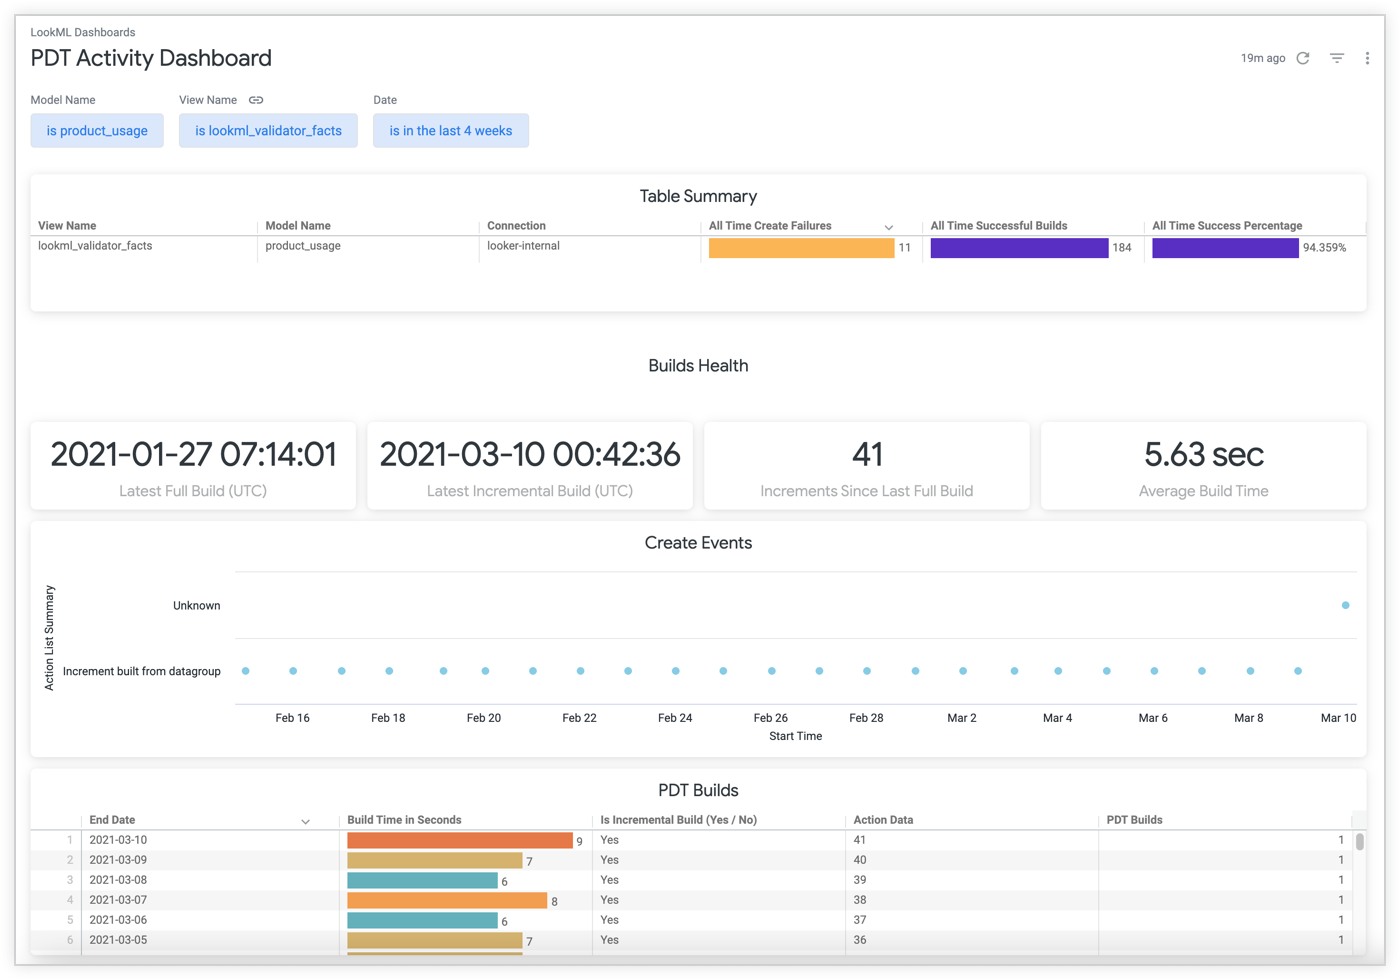Select the 2021-03-10 row in PDT Builds

118,840
